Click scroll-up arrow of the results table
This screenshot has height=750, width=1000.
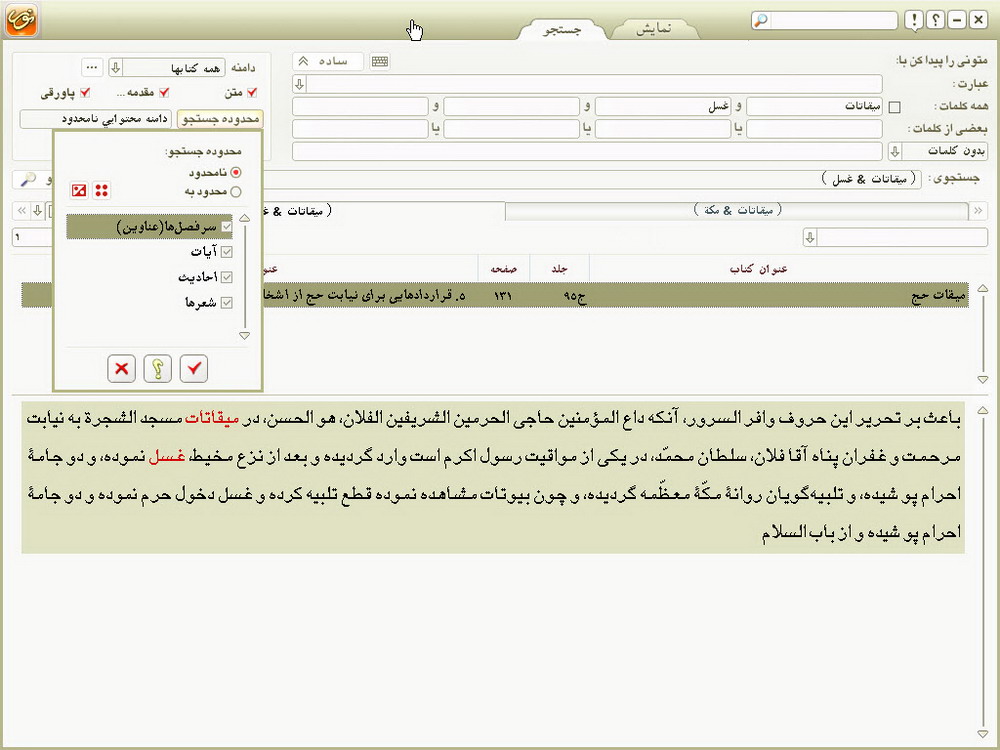tap(983, 288)
